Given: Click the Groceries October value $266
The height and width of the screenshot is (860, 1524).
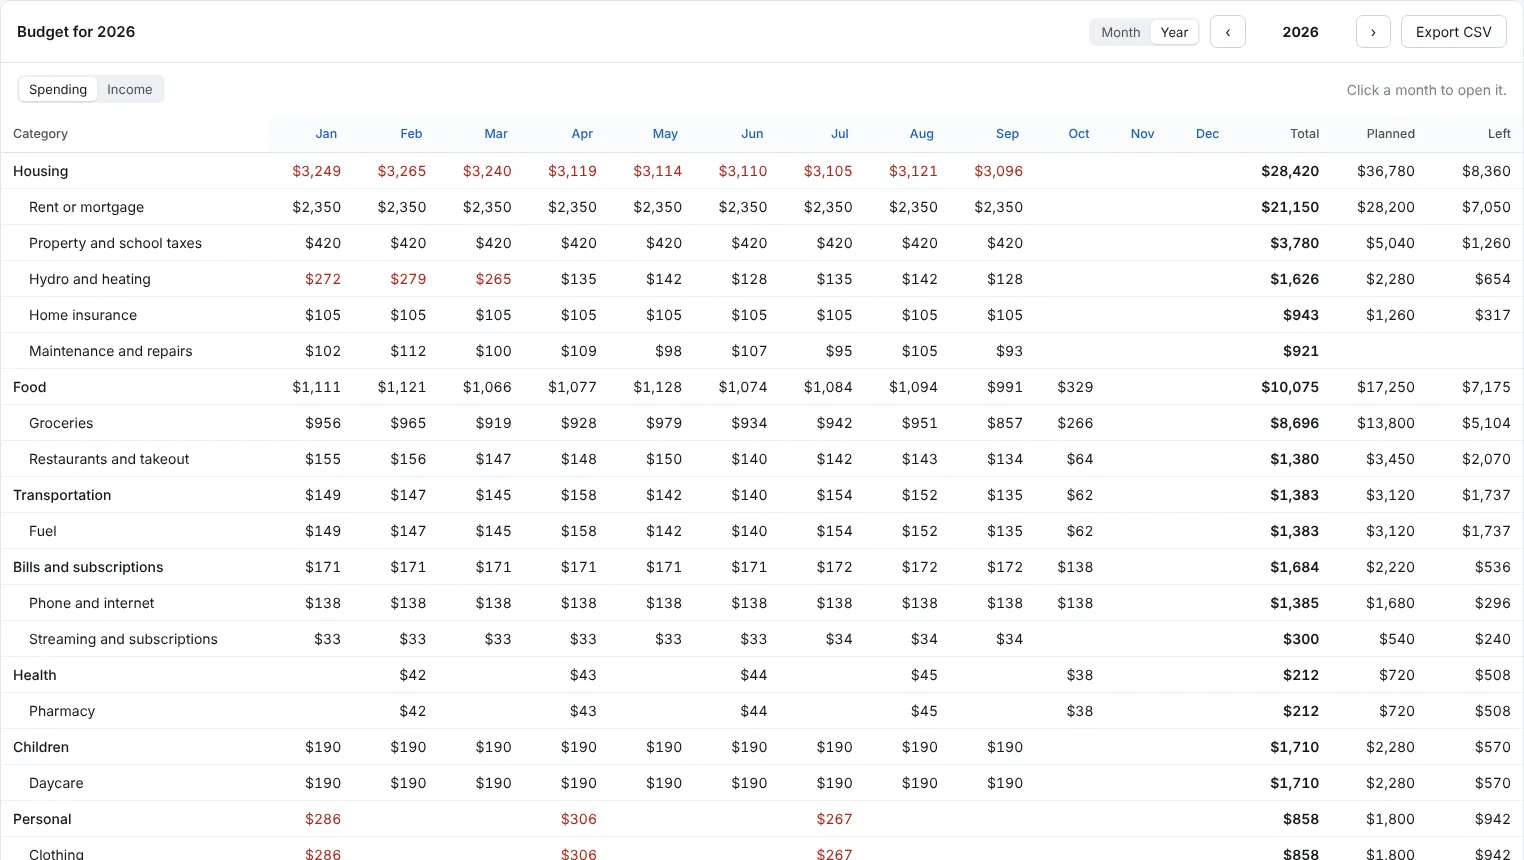Looking at the screenshot, I should [1075, 423].
